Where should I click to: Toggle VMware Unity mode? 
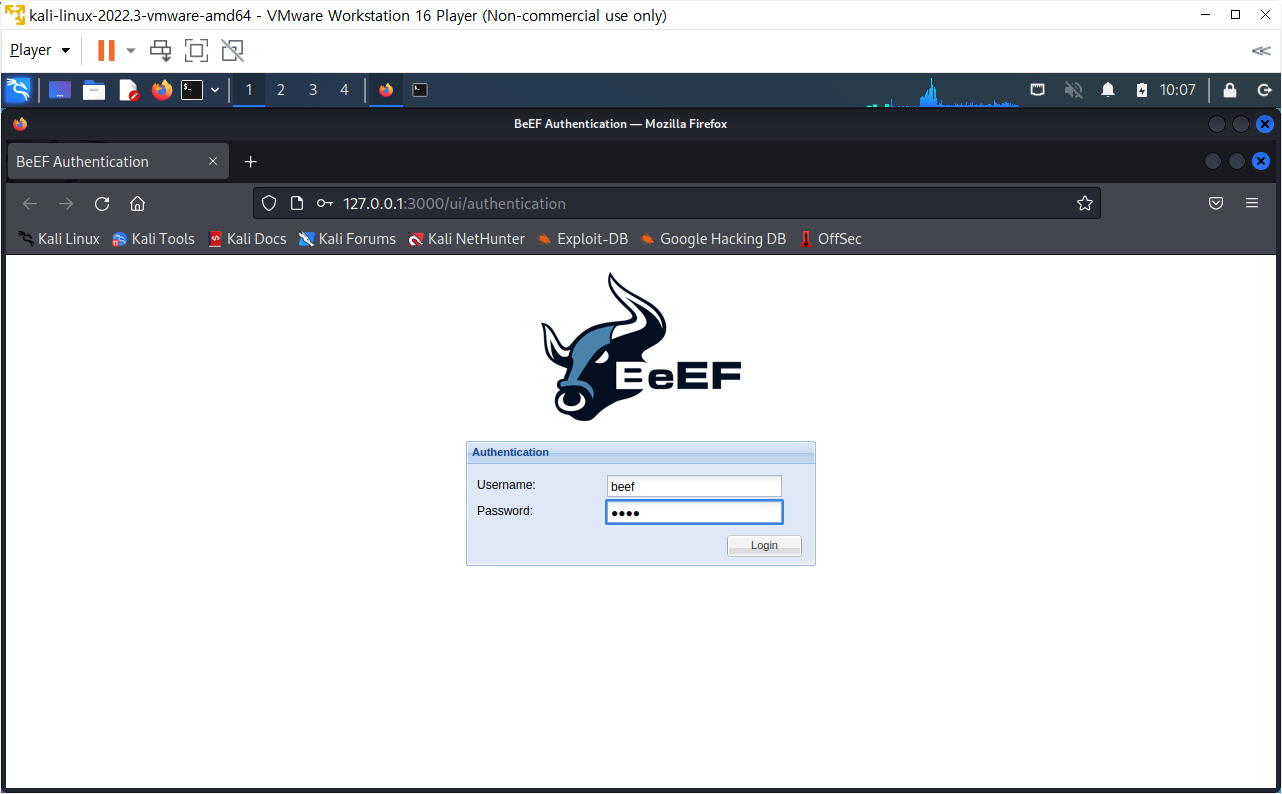pyautogui.click(x=232, y=50)
